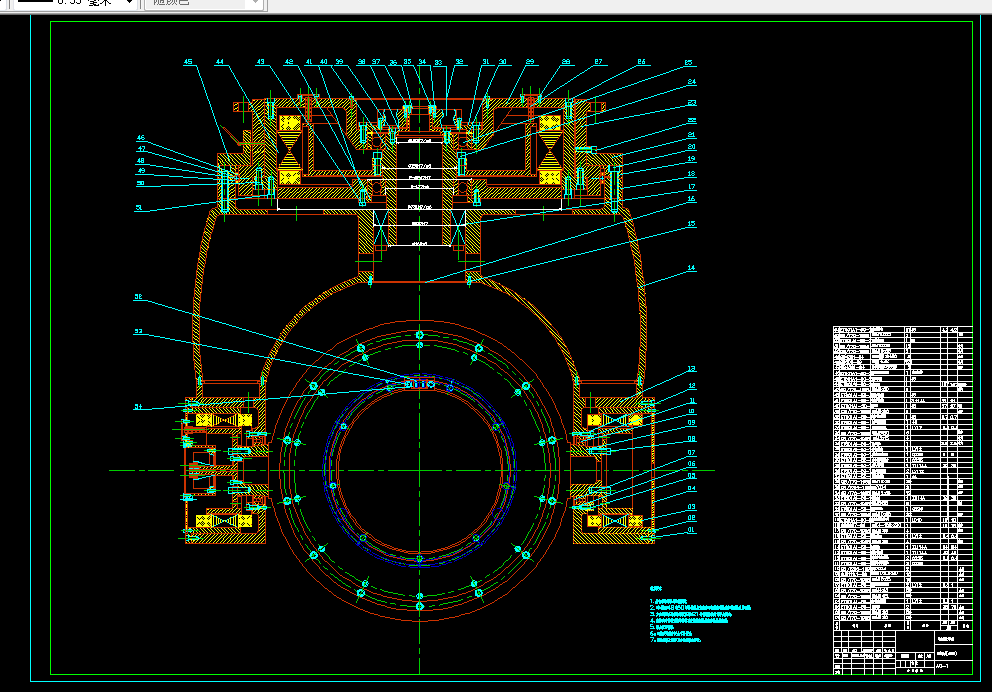Select balloon number 18 label

(x=691, y=173)
